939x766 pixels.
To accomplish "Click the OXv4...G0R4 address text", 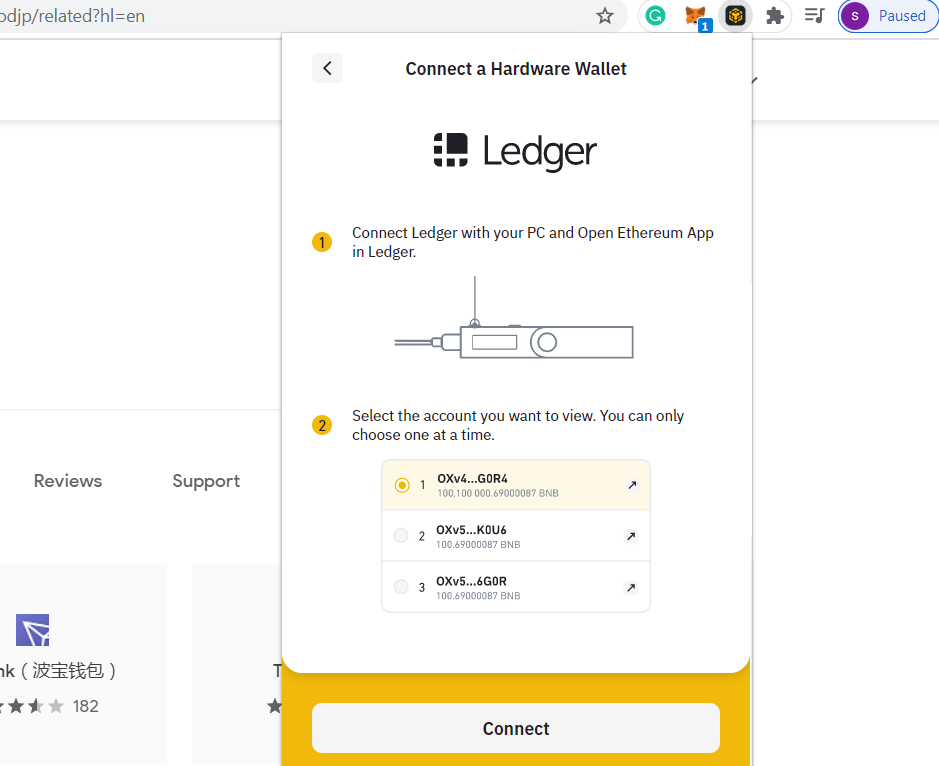I will click(x=472, y=479).
